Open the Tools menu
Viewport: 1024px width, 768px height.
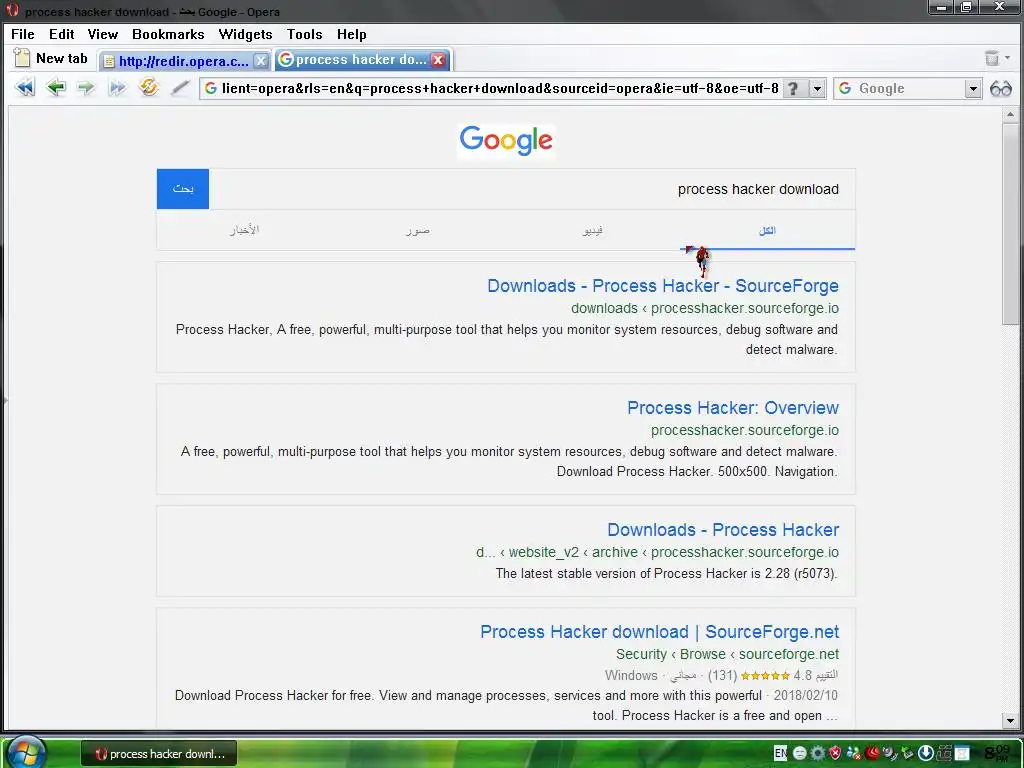click(304, 34)
